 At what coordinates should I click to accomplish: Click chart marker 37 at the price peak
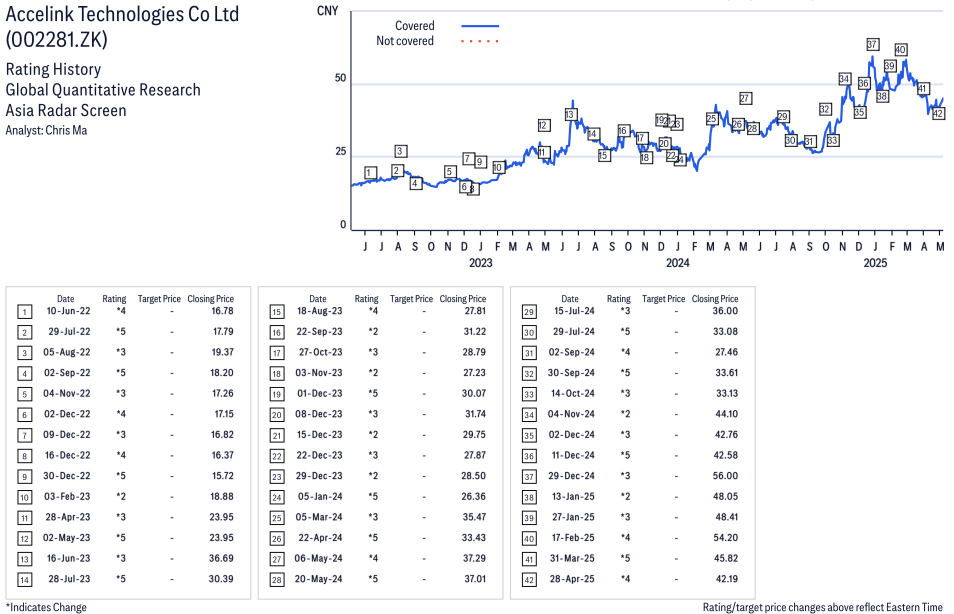872,44
